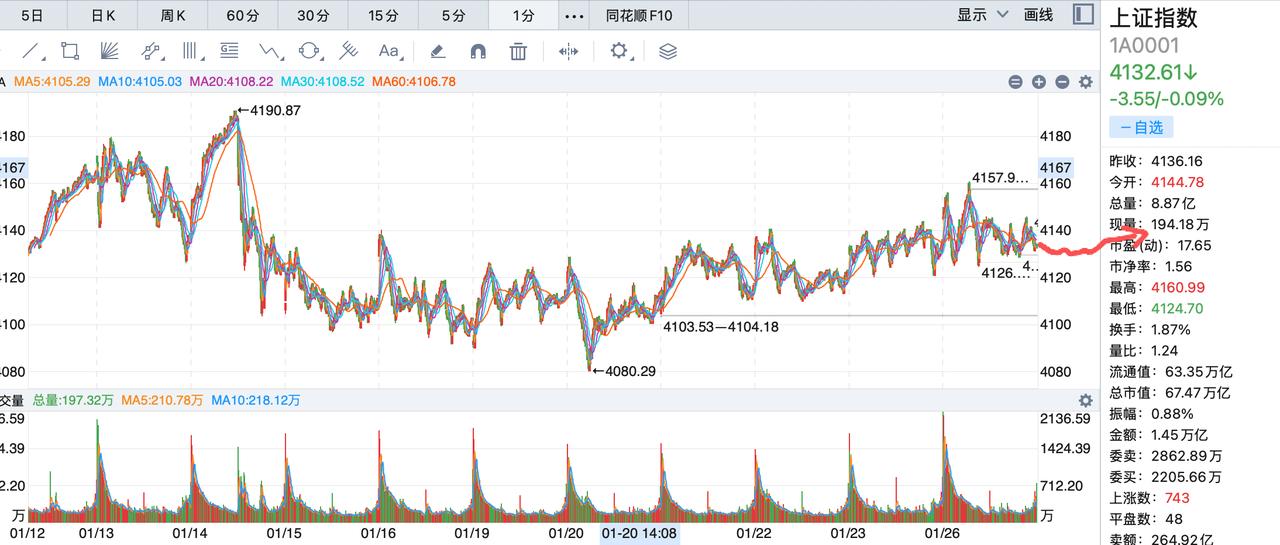Click the 换手 1.87% row

point(1150,329)
